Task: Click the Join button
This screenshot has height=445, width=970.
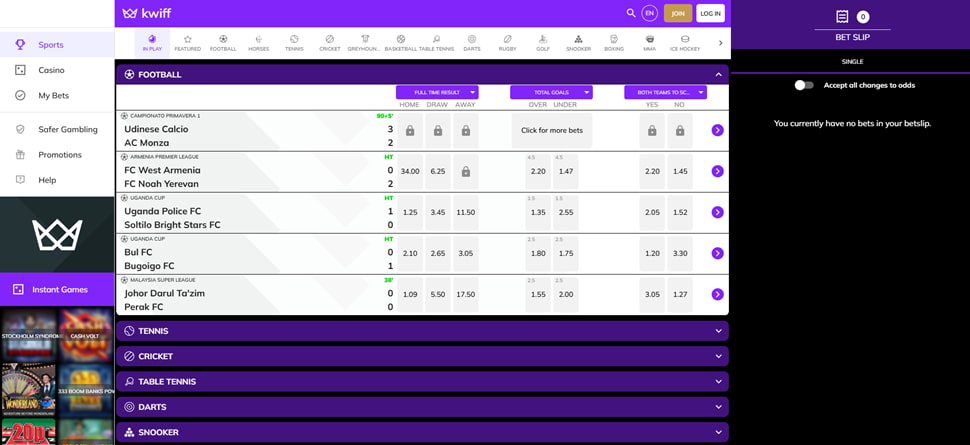Action: point(678,13)
